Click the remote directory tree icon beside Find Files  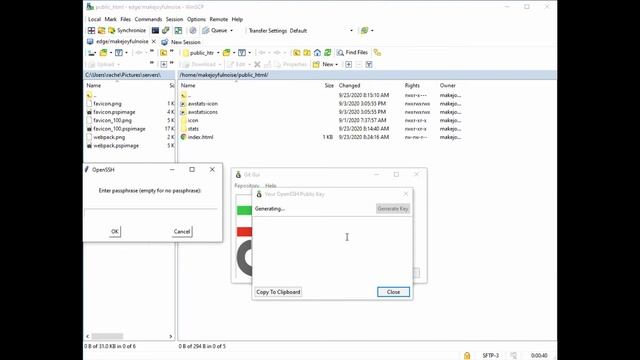point(377,53)
